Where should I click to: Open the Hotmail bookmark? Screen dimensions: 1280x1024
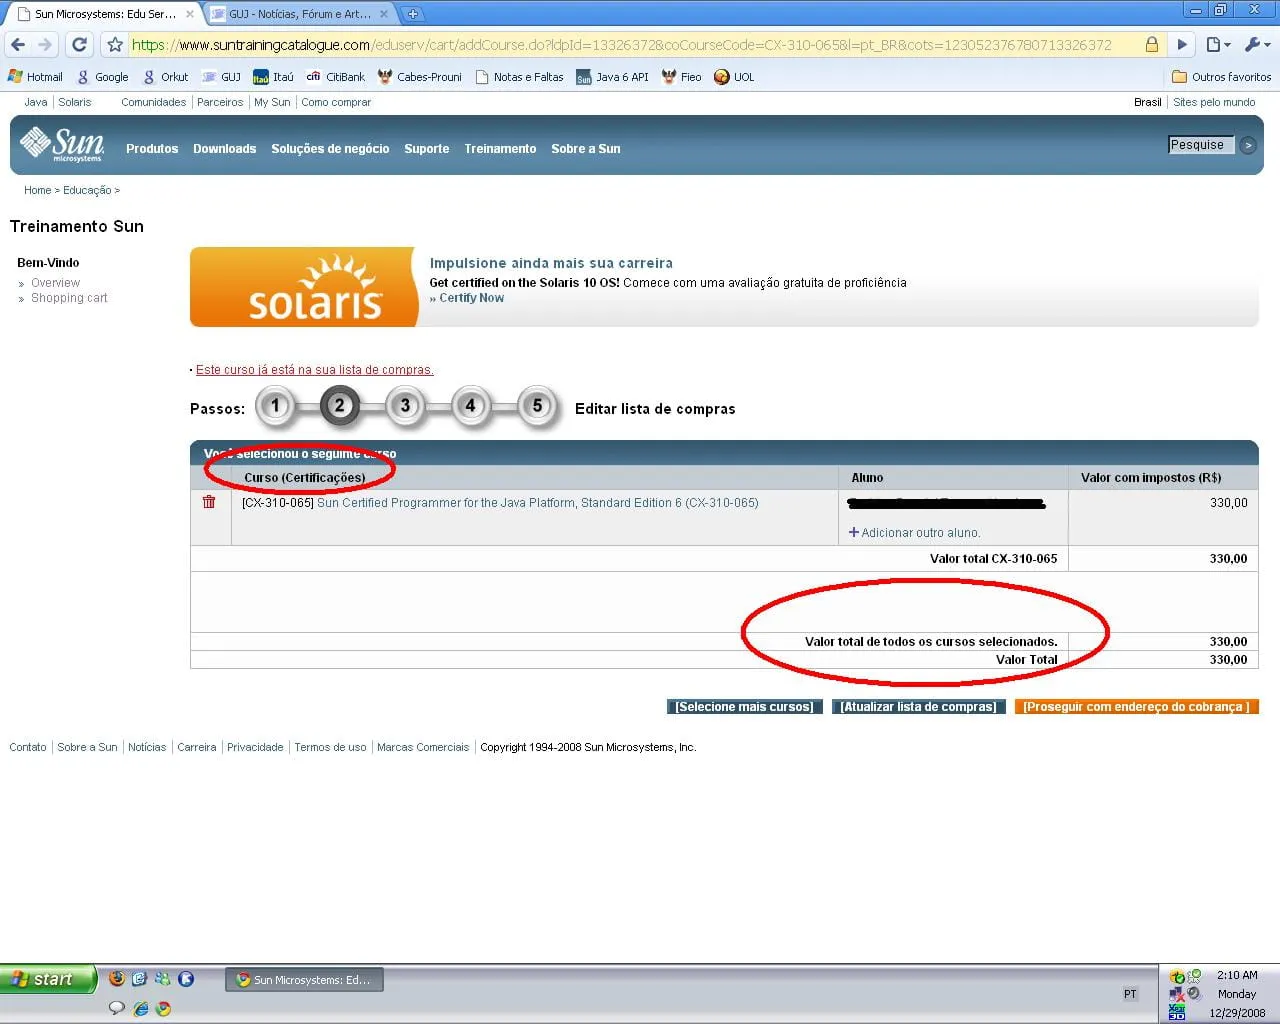pyautogui.click(x=35, y=77)
